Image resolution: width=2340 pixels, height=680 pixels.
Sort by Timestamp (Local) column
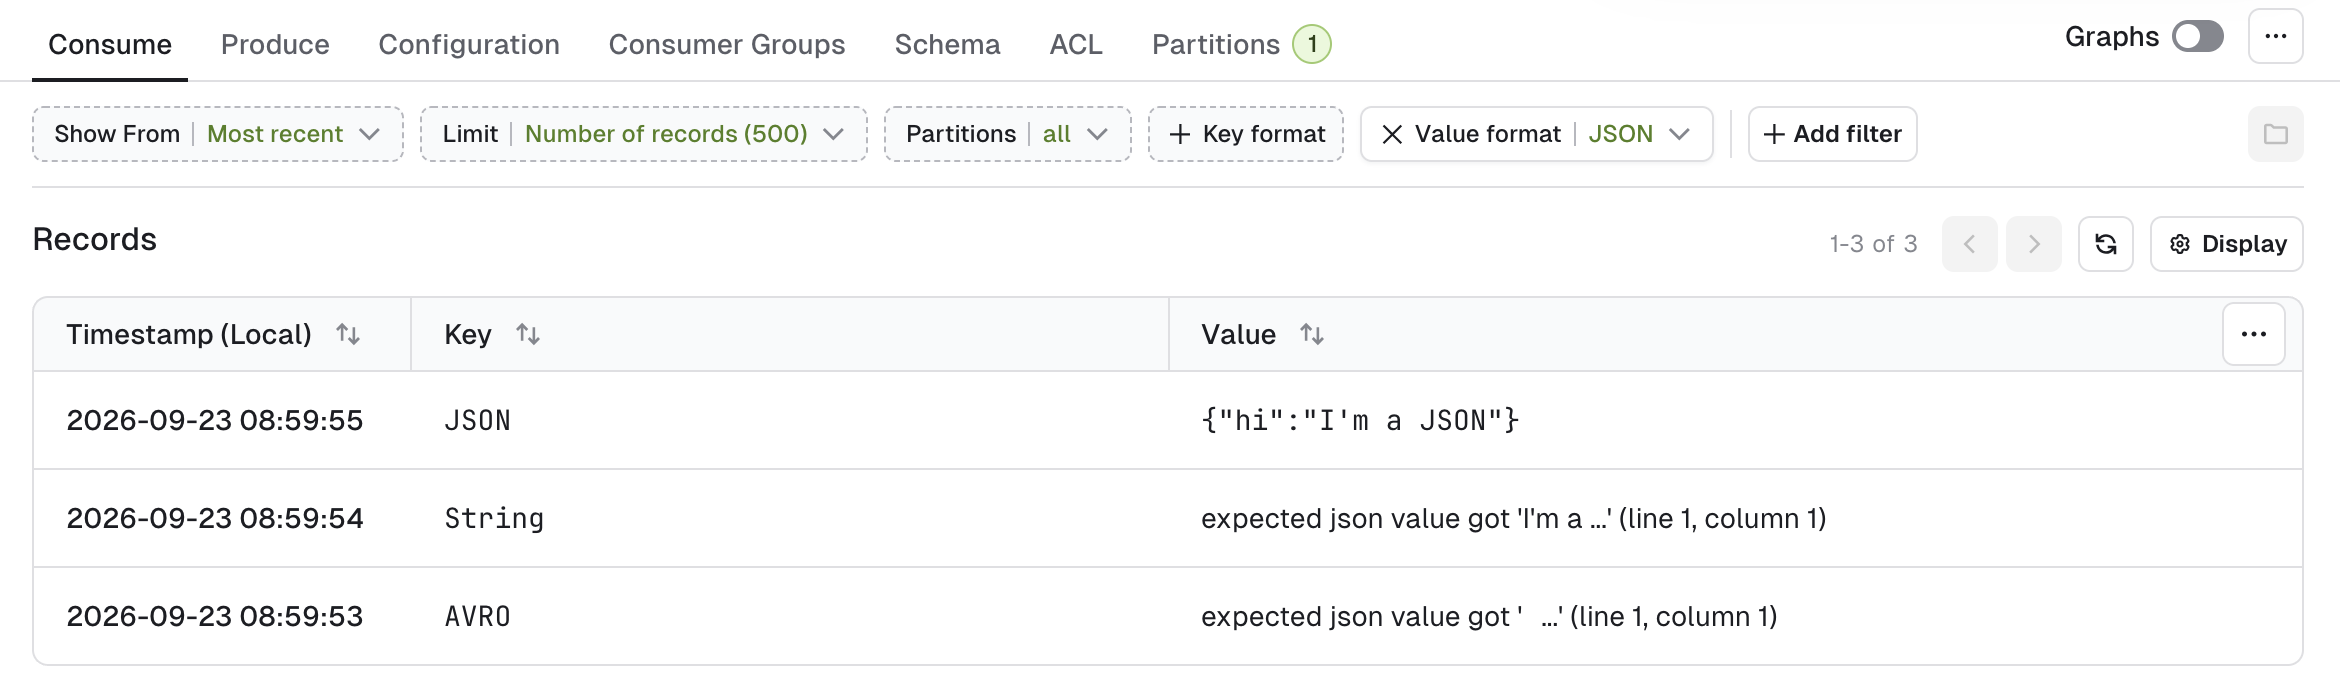click(348, 334)
